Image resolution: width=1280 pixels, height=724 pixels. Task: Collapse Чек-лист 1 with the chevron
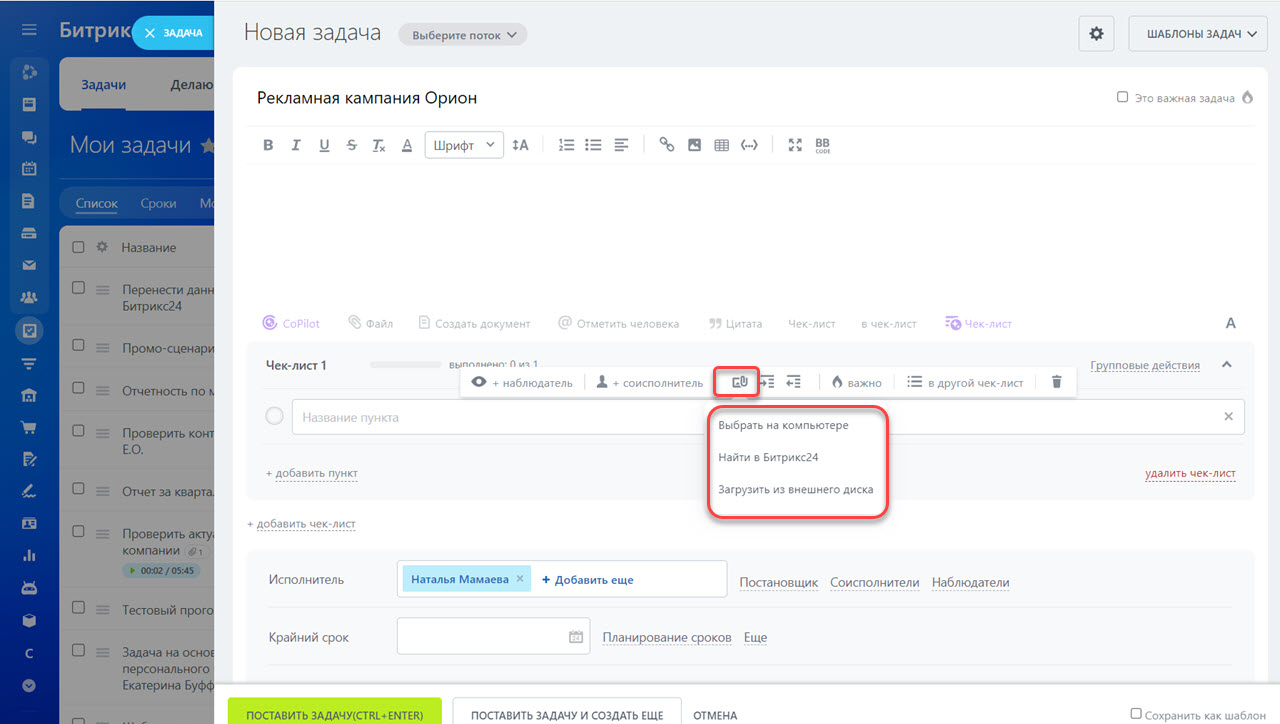click(1227, 365)
